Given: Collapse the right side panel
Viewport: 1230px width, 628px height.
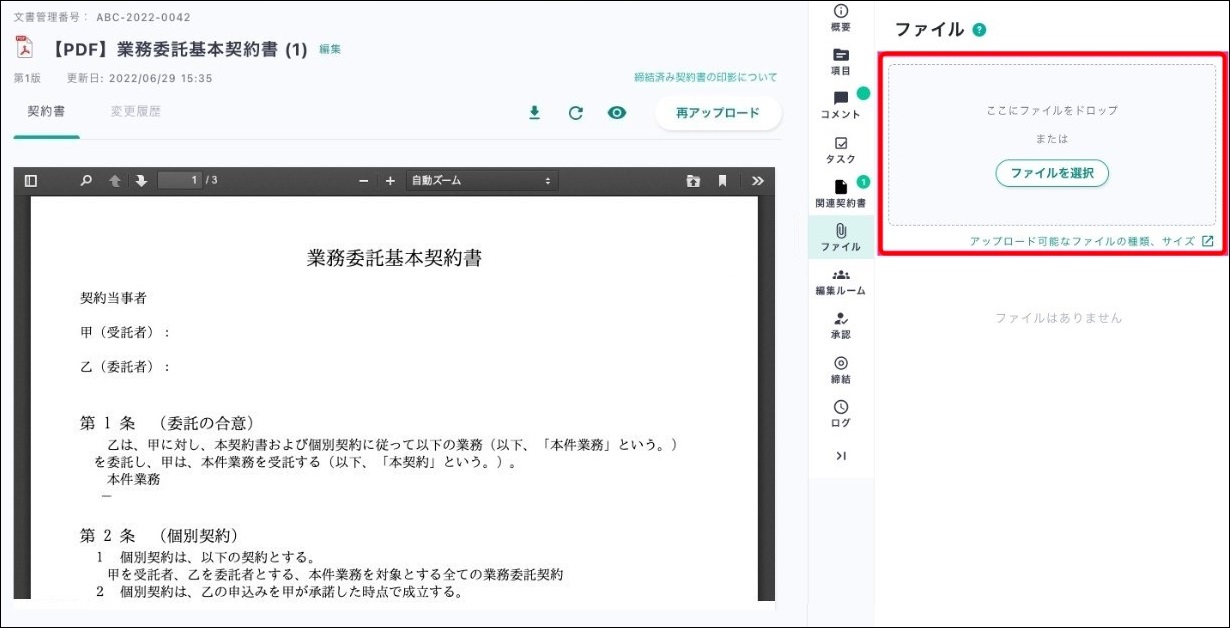Looking at the screenshot, I should pyautogui.click(x=840, y=456).
